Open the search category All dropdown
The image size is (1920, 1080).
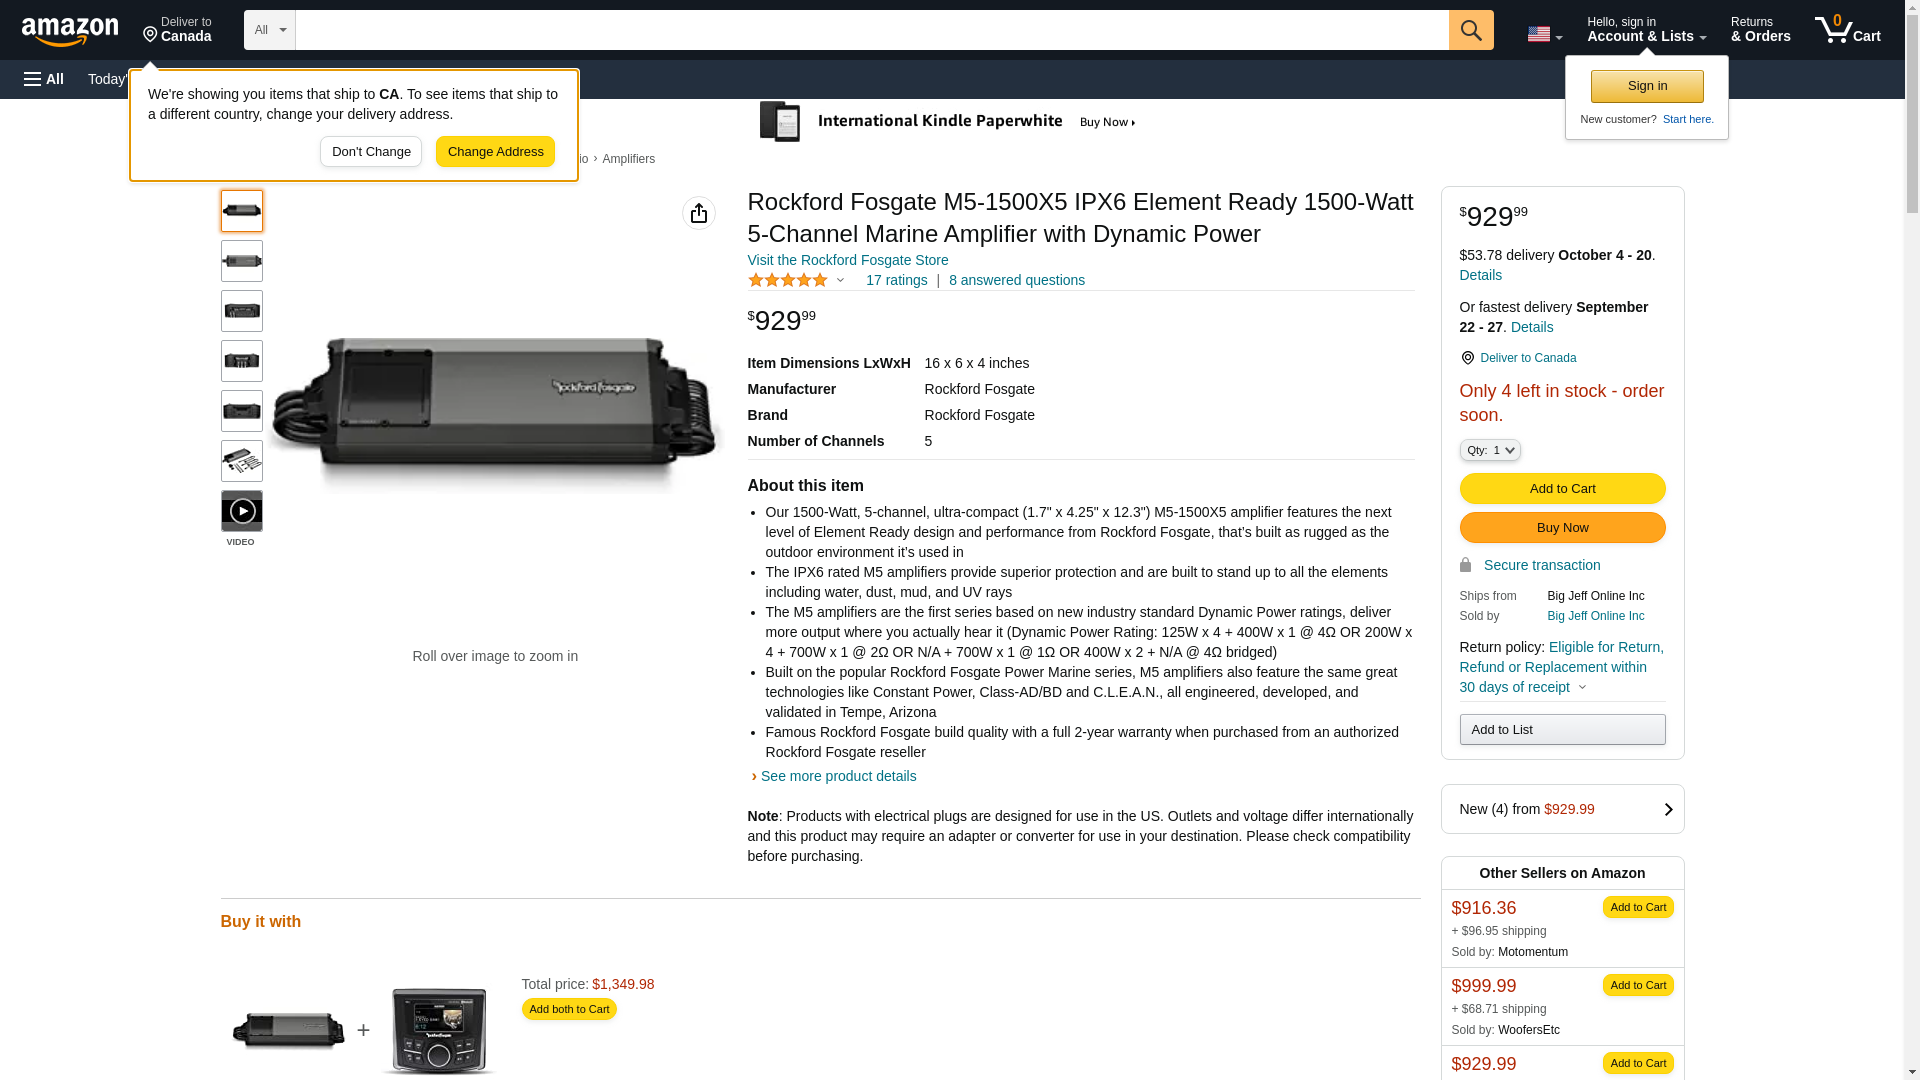(269, 30)
